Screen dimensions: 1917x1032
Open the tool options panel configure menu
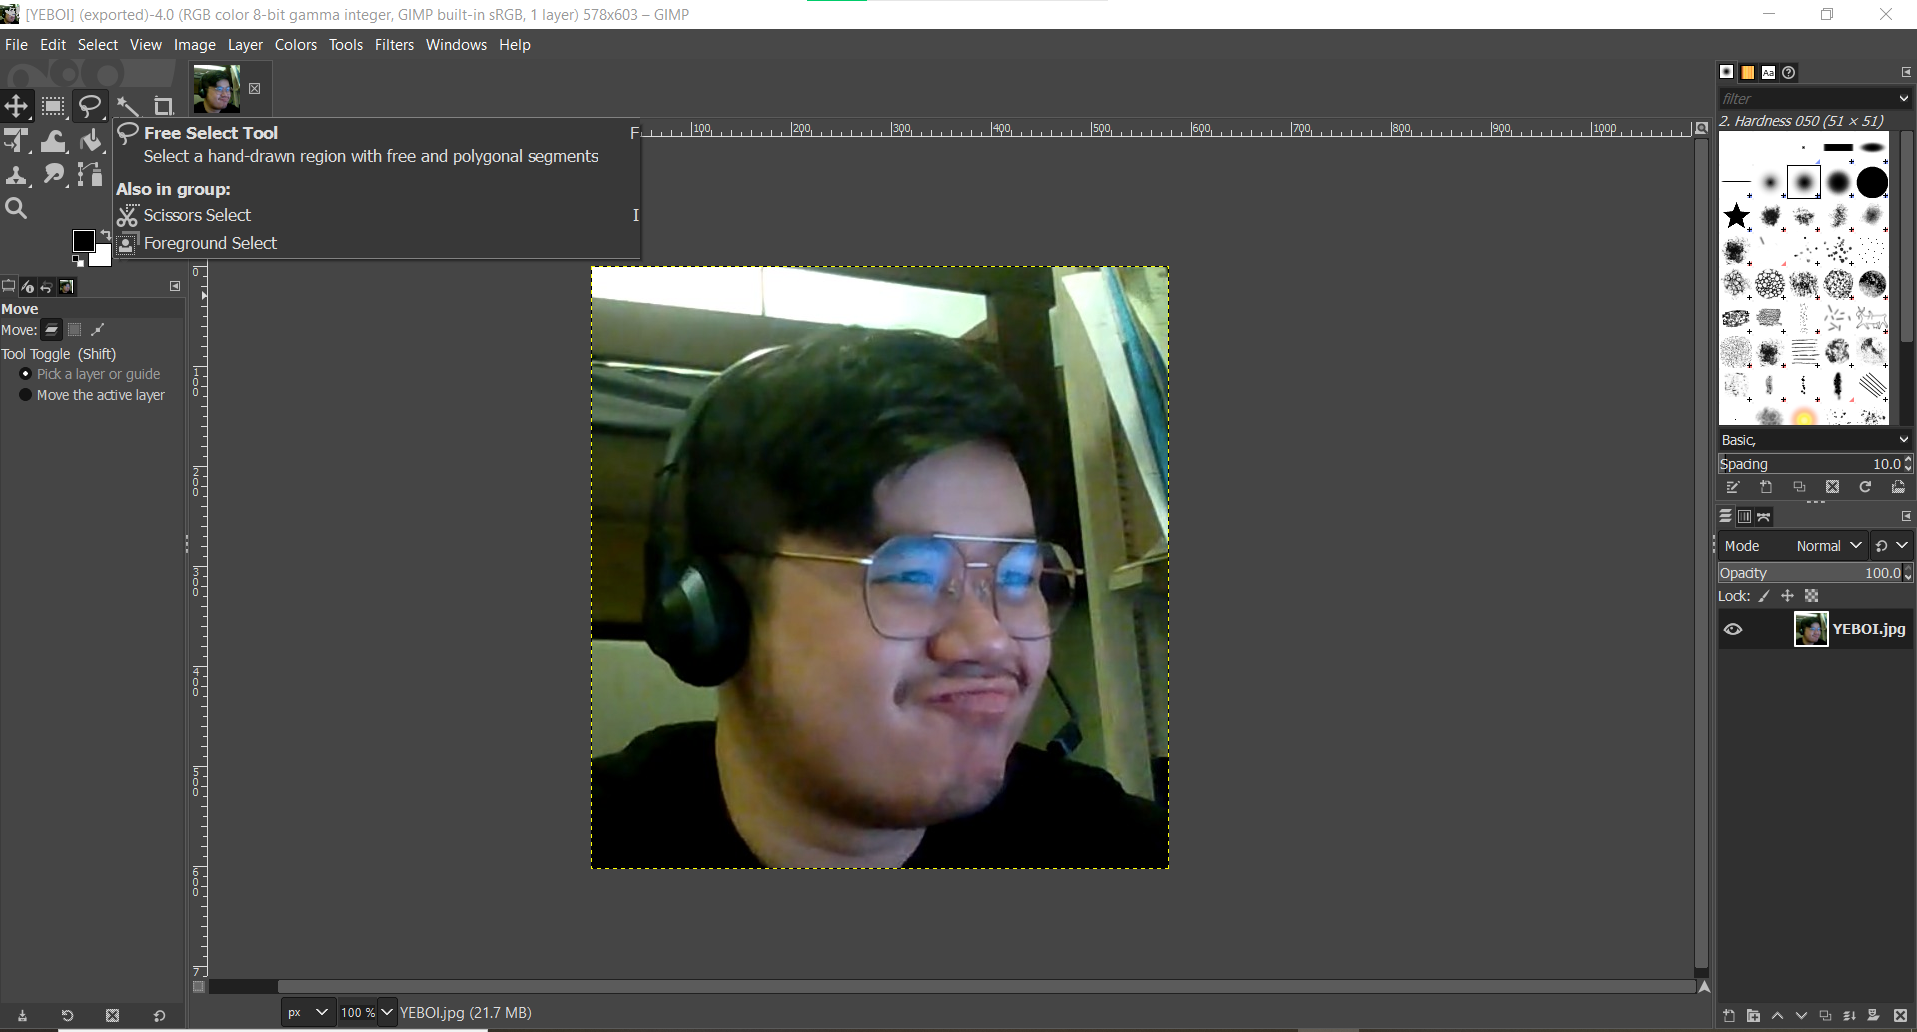[x=175, y=287]
